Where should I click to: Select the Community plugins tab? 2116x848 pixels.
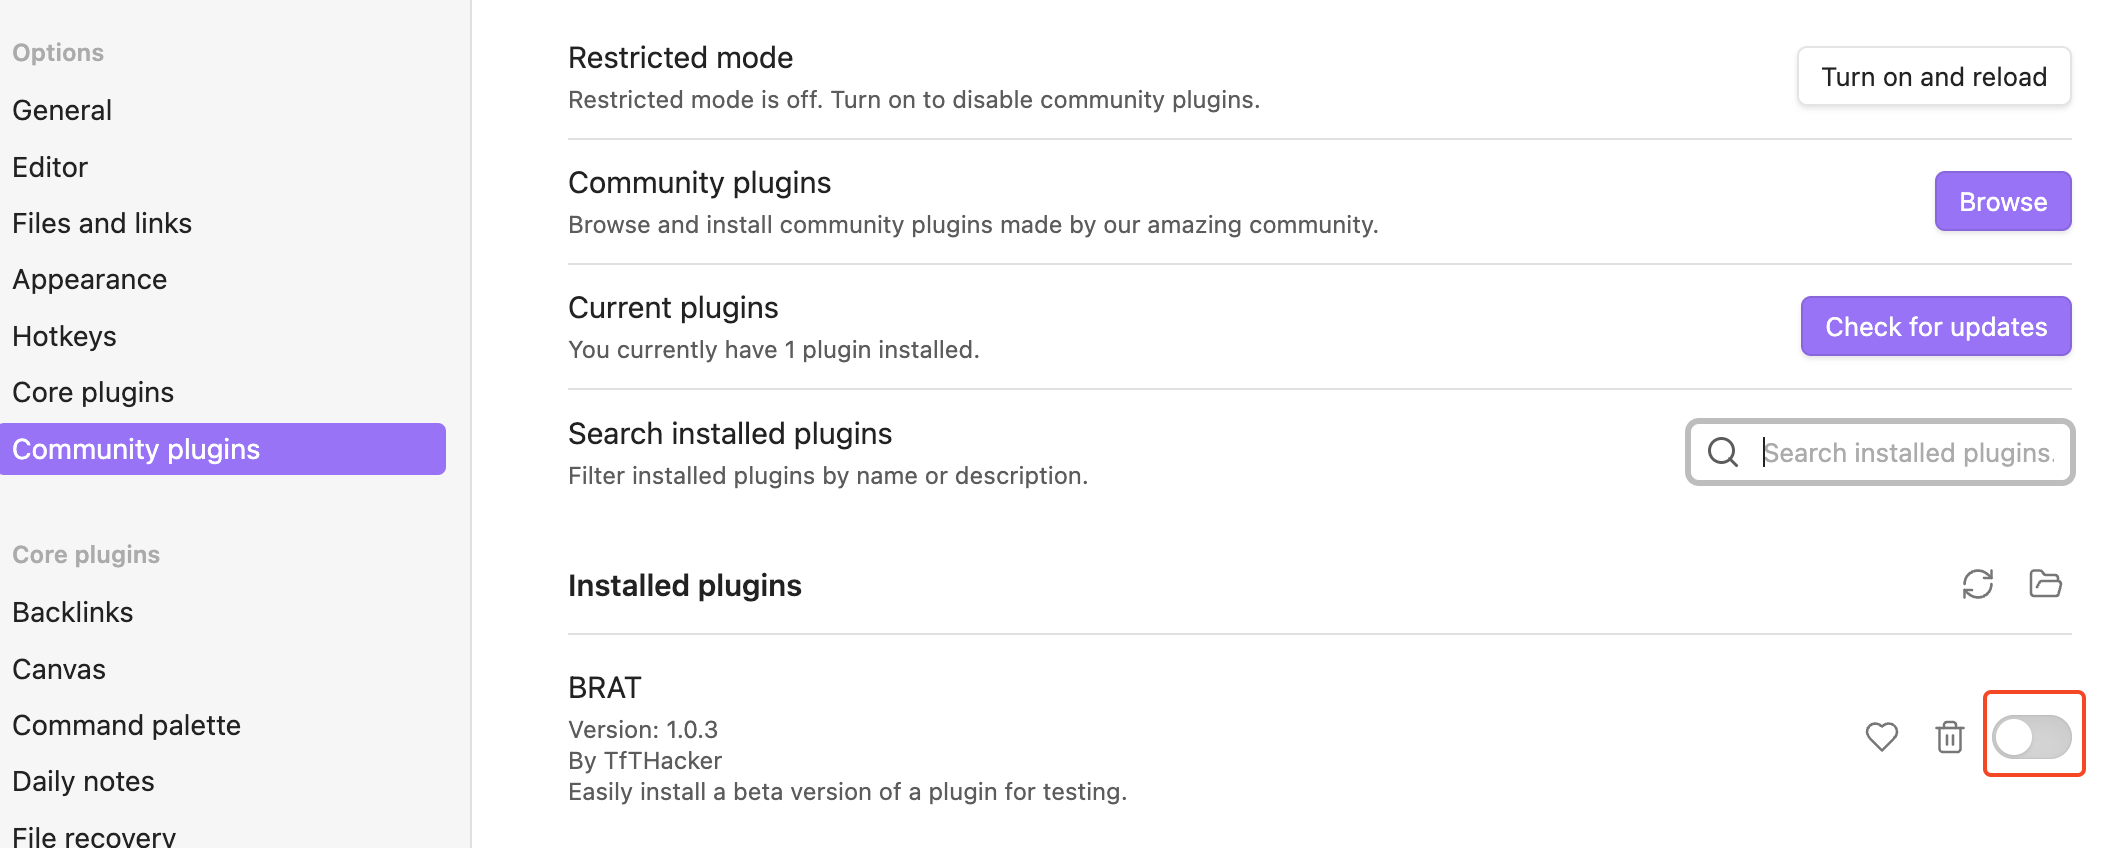[136, 449]
